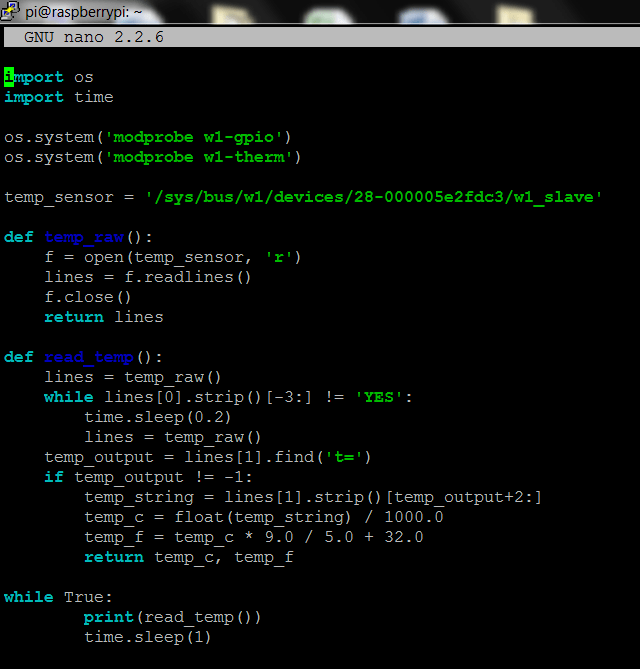Click the 'return lines' statement
Screen dimensions: 640x669
click(104, 317)
